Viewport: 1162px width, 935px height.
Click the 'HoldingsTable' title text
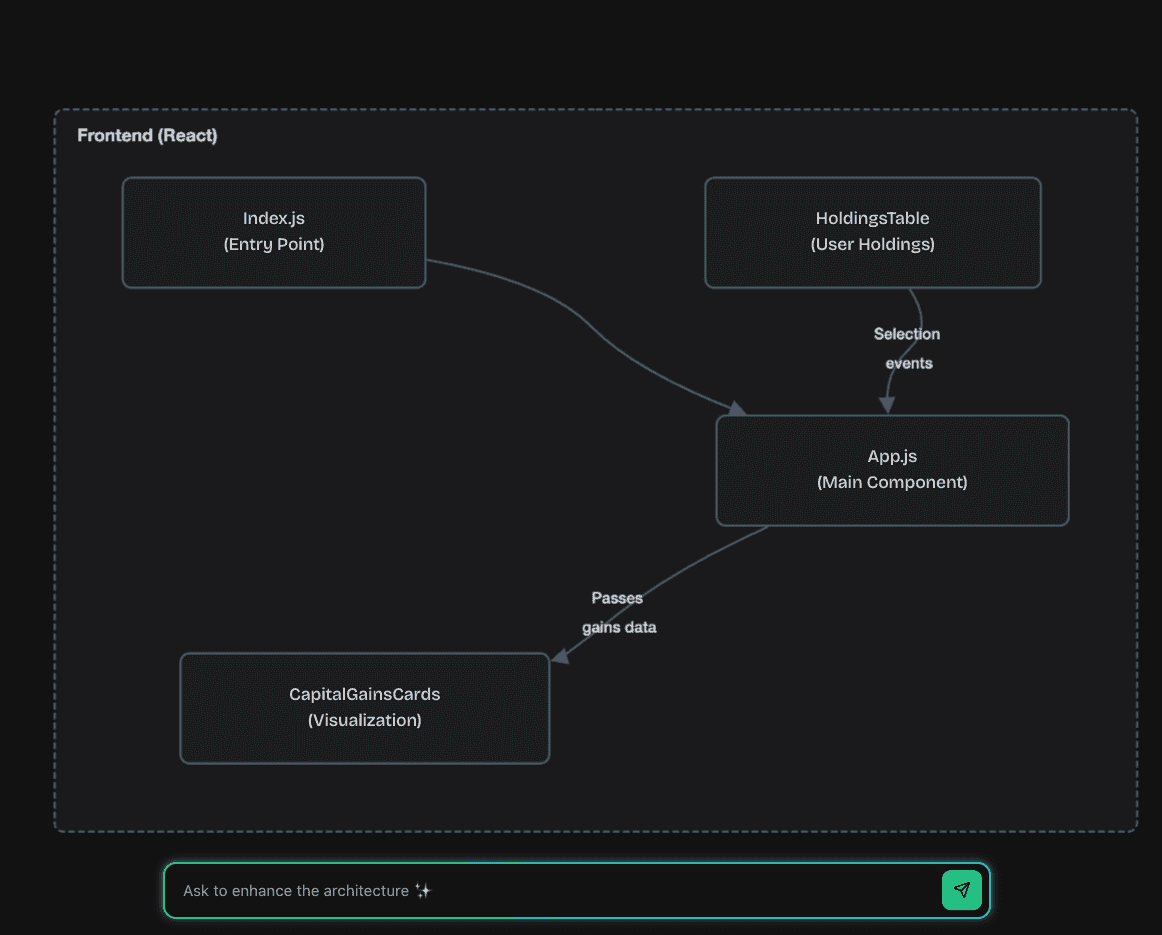tap(872, 218)
